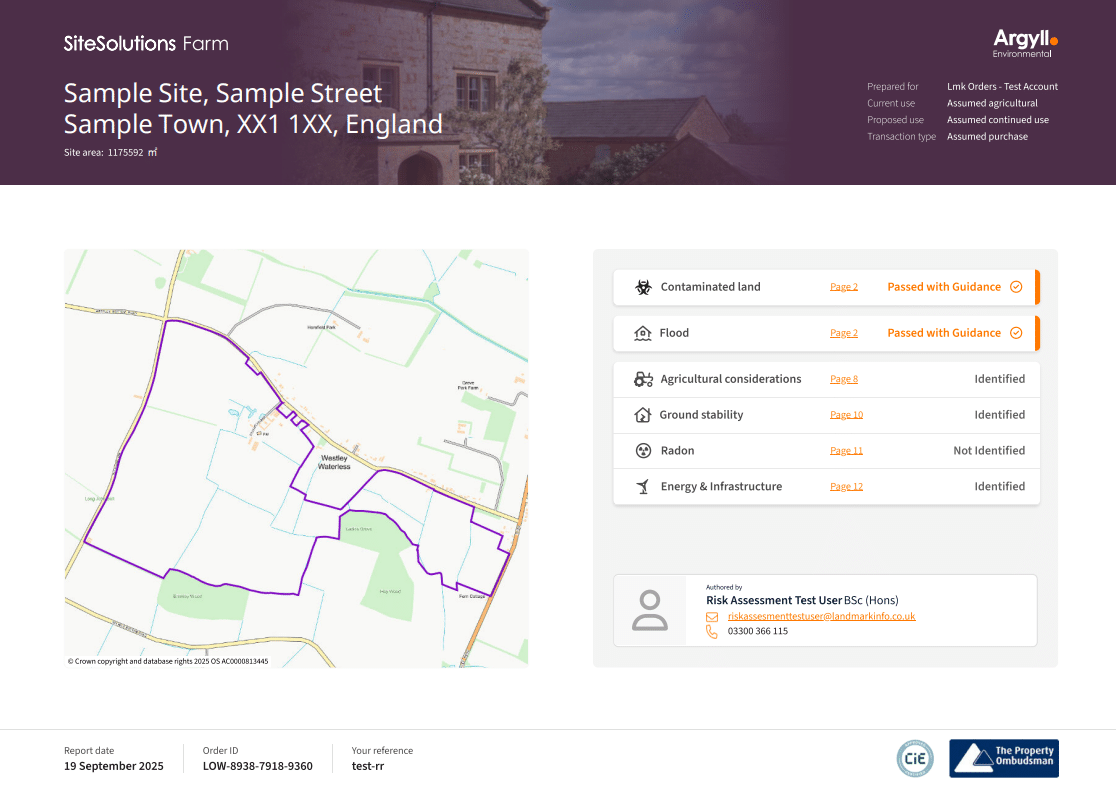Open Page 12 Energy & Infrastructure link
This screenshot has height=786, width=1116.
coord(846,487)
